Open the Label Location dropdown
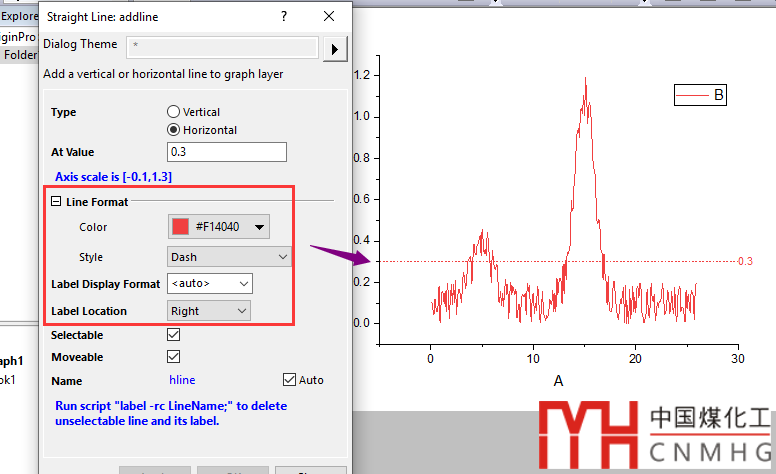 click(x=208, y=311)
